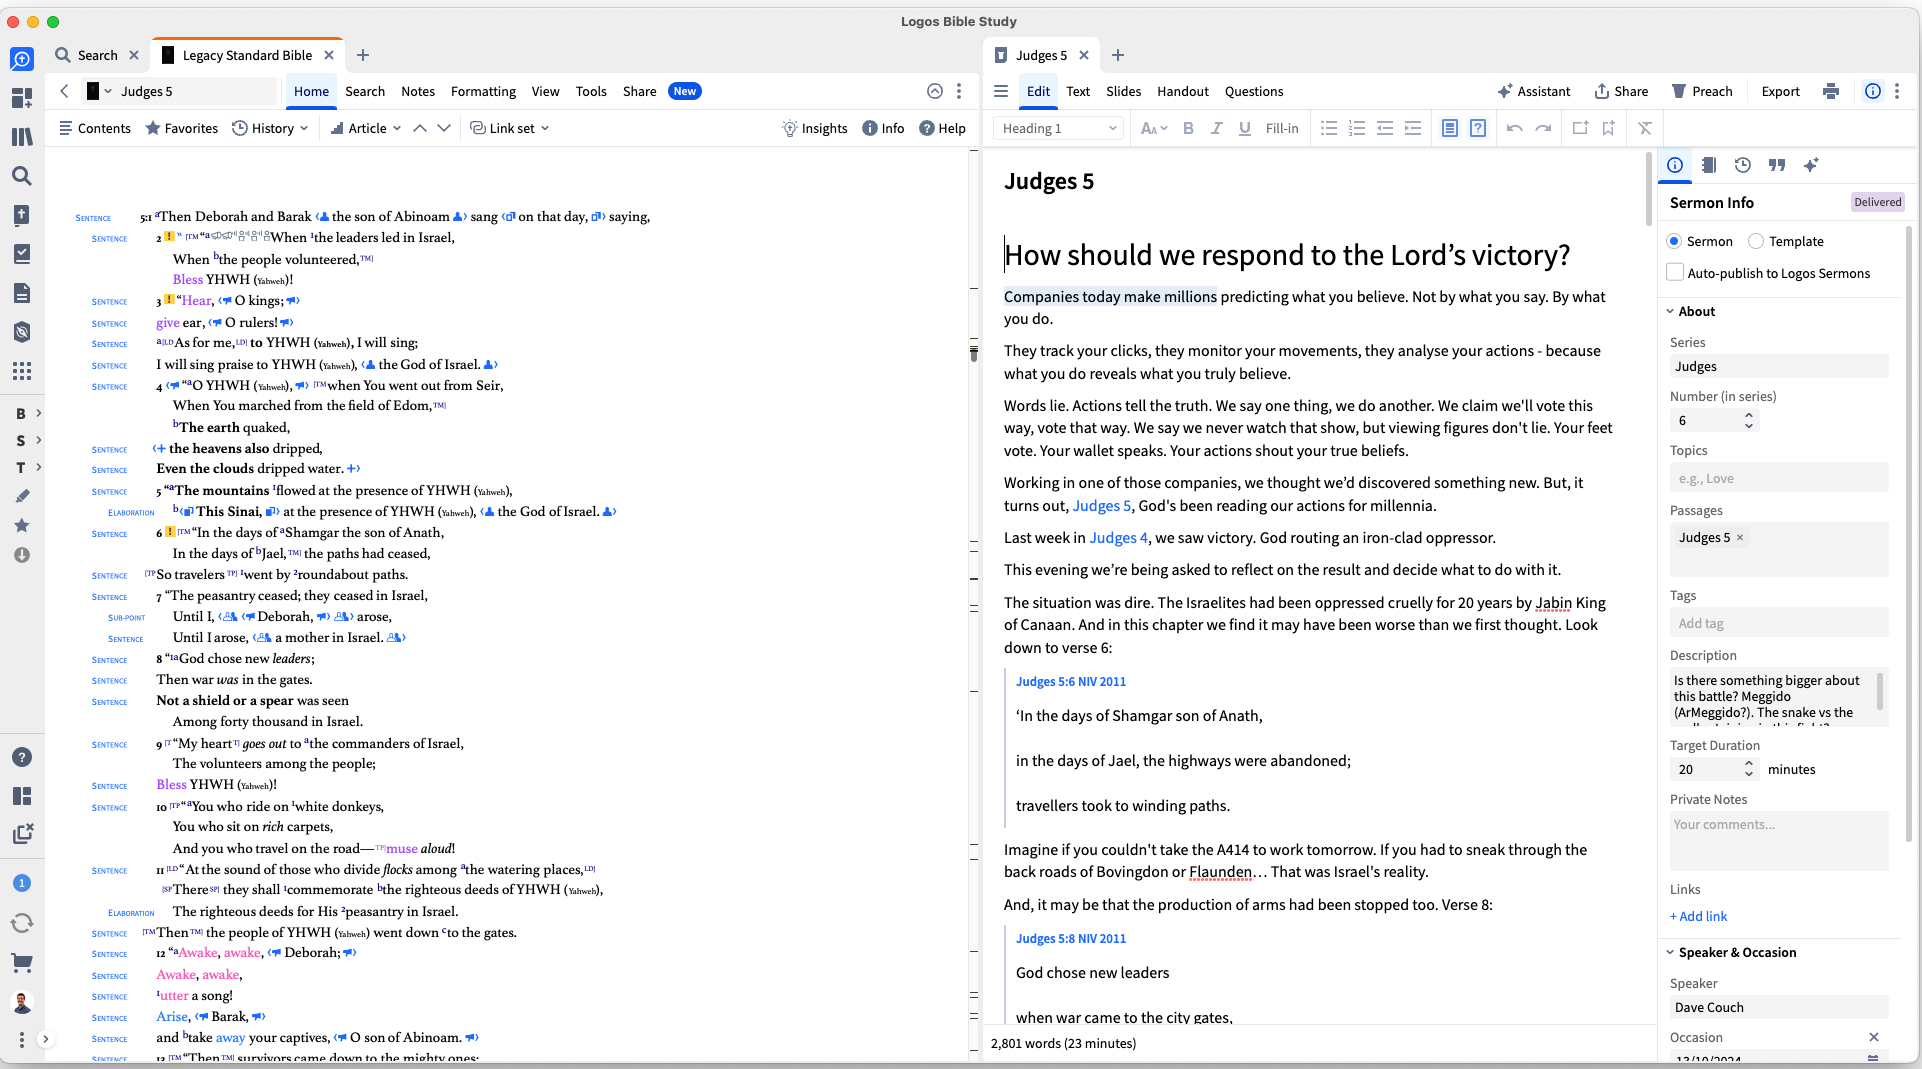The width and height of the screenshot is (1922, 1069).
Task: Open the apps grid icon in the sidebar
Action: point(22,371)
